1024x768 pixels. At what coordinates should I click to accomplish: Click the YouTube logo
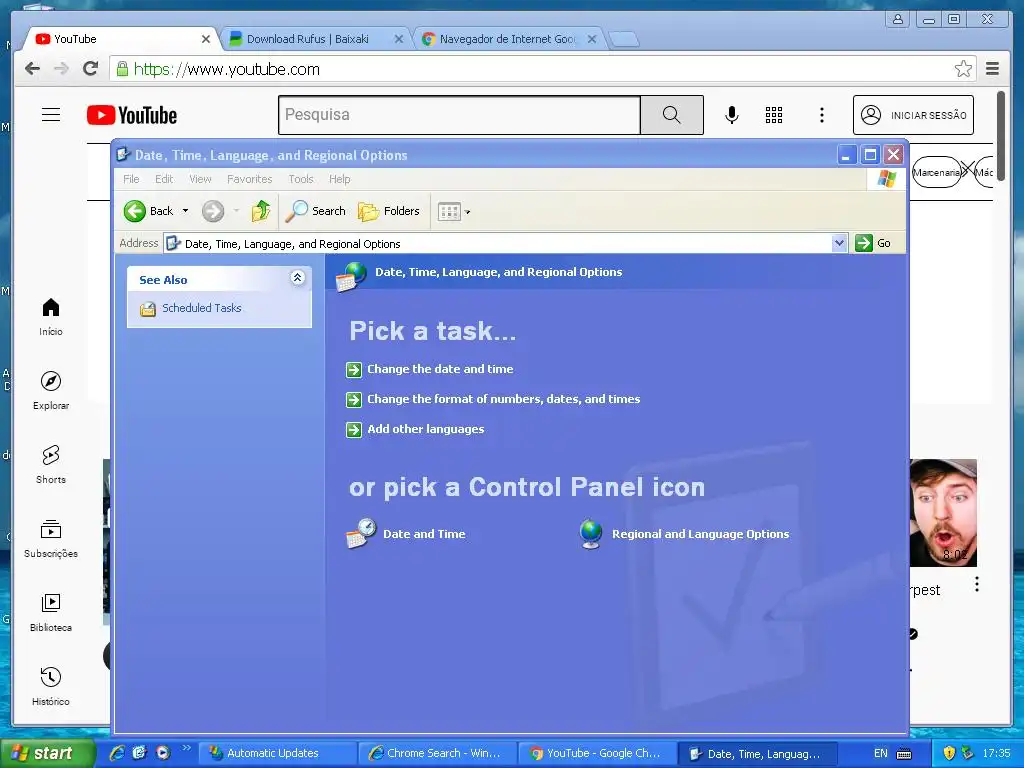click(x=132, y=116)
